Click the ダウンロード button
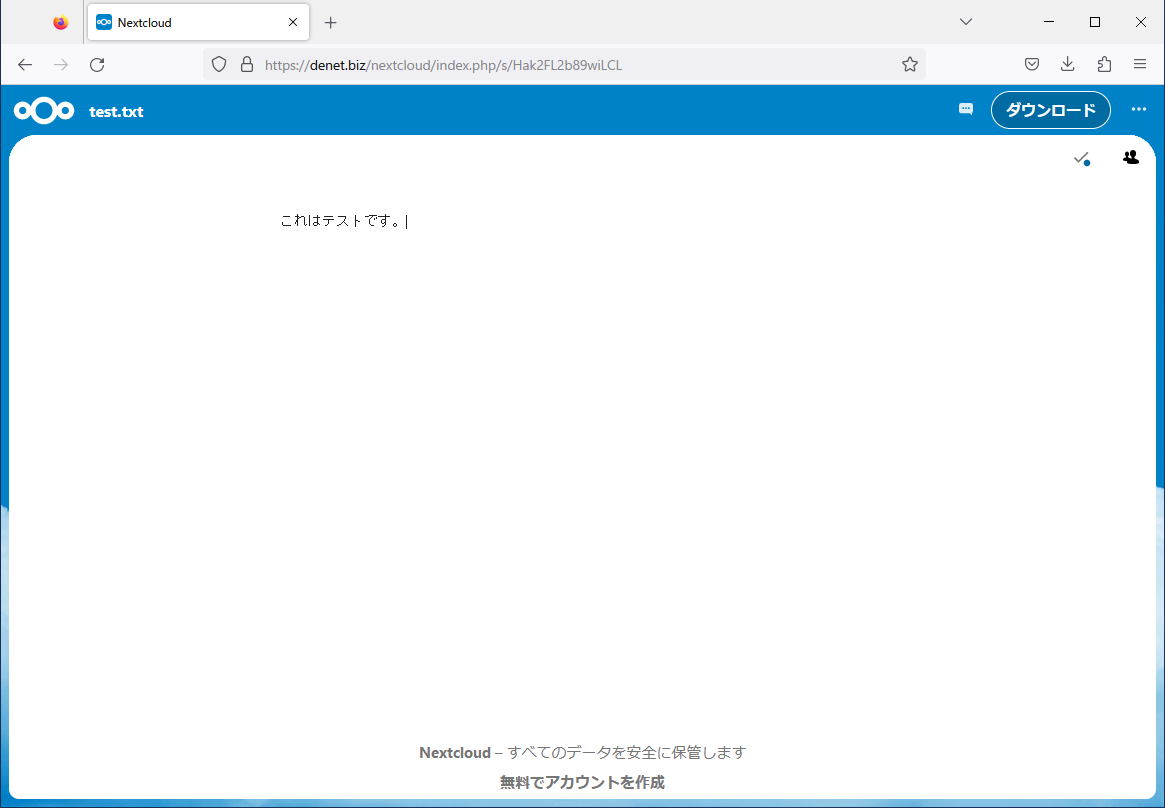Viewport: 1165px width, 808px height. click(1051, 110)
